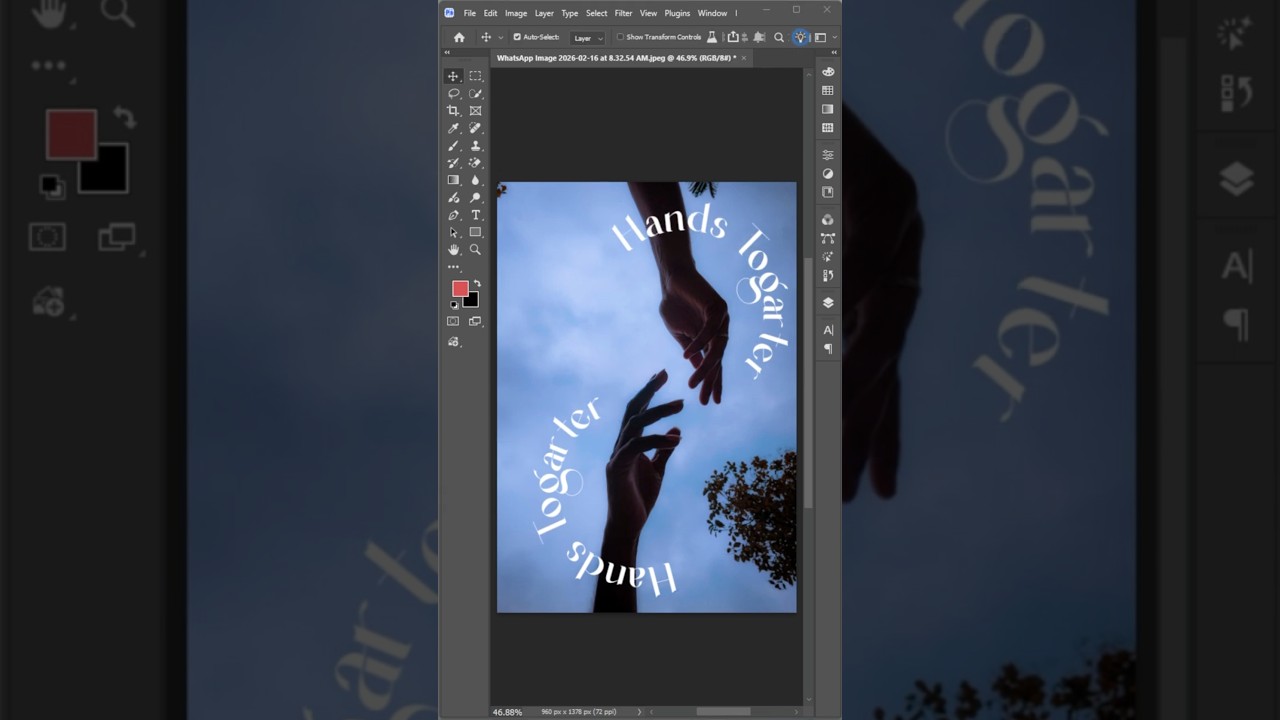Reset default foreground and background colors
This screenshot has width=1280, height=720.
click(453, 304)
